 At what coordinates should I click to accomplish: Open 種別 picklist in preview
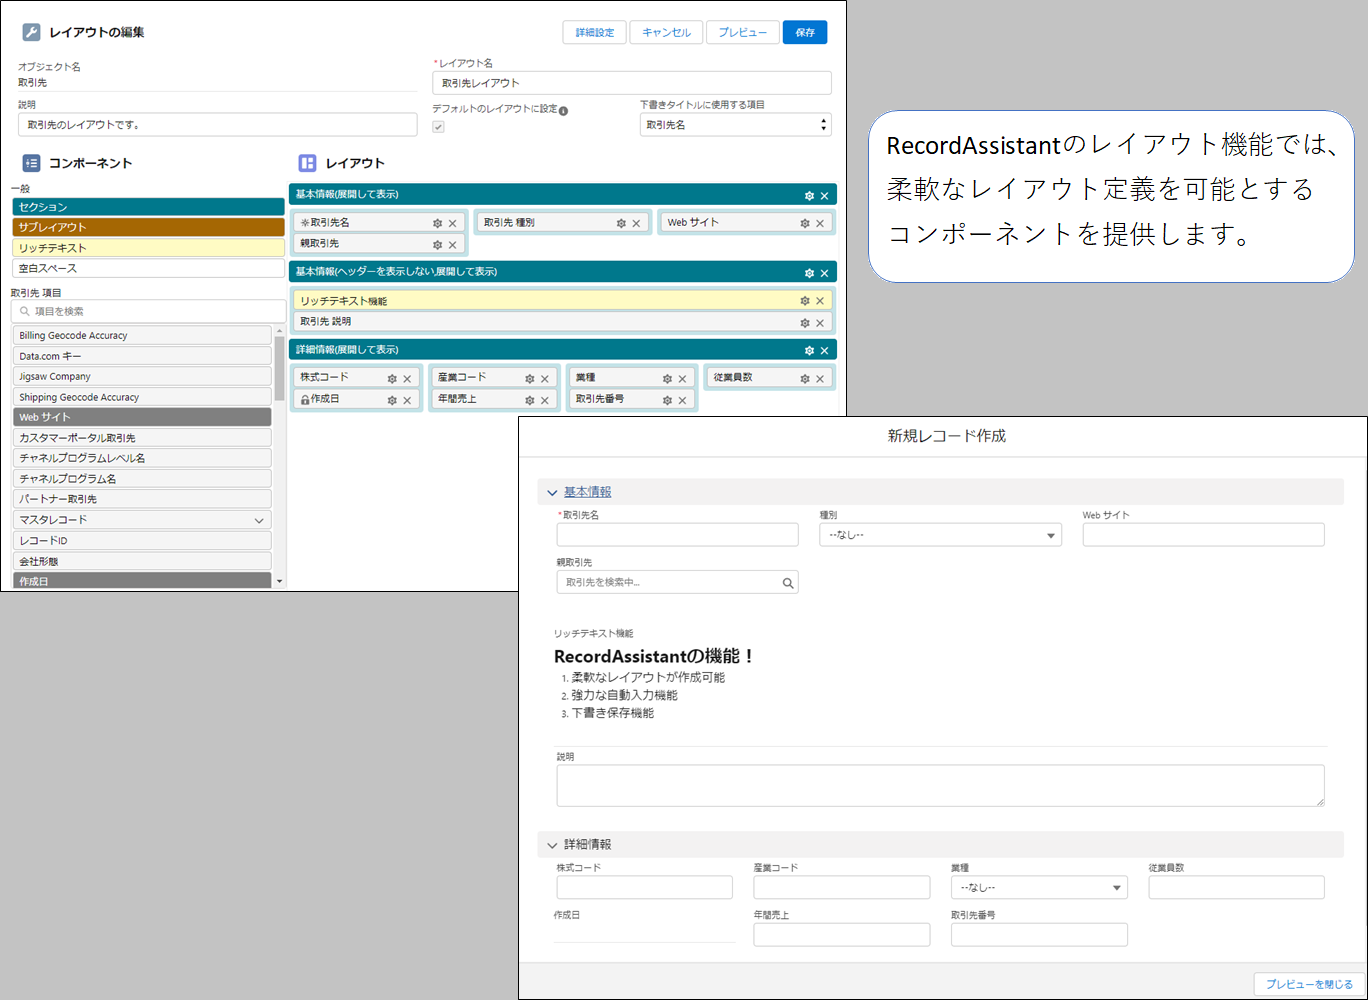(x=940, y=535)
